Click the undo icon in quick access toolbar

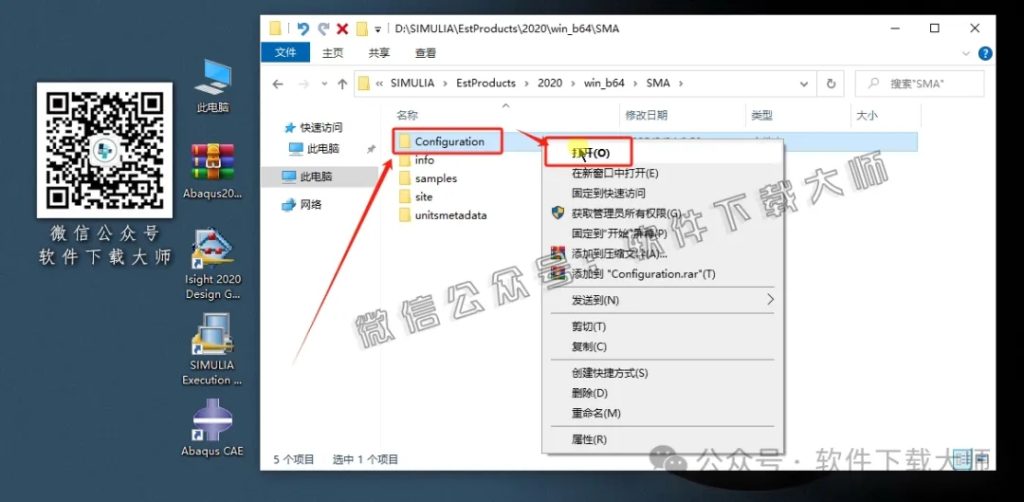(x=302, y=29)
